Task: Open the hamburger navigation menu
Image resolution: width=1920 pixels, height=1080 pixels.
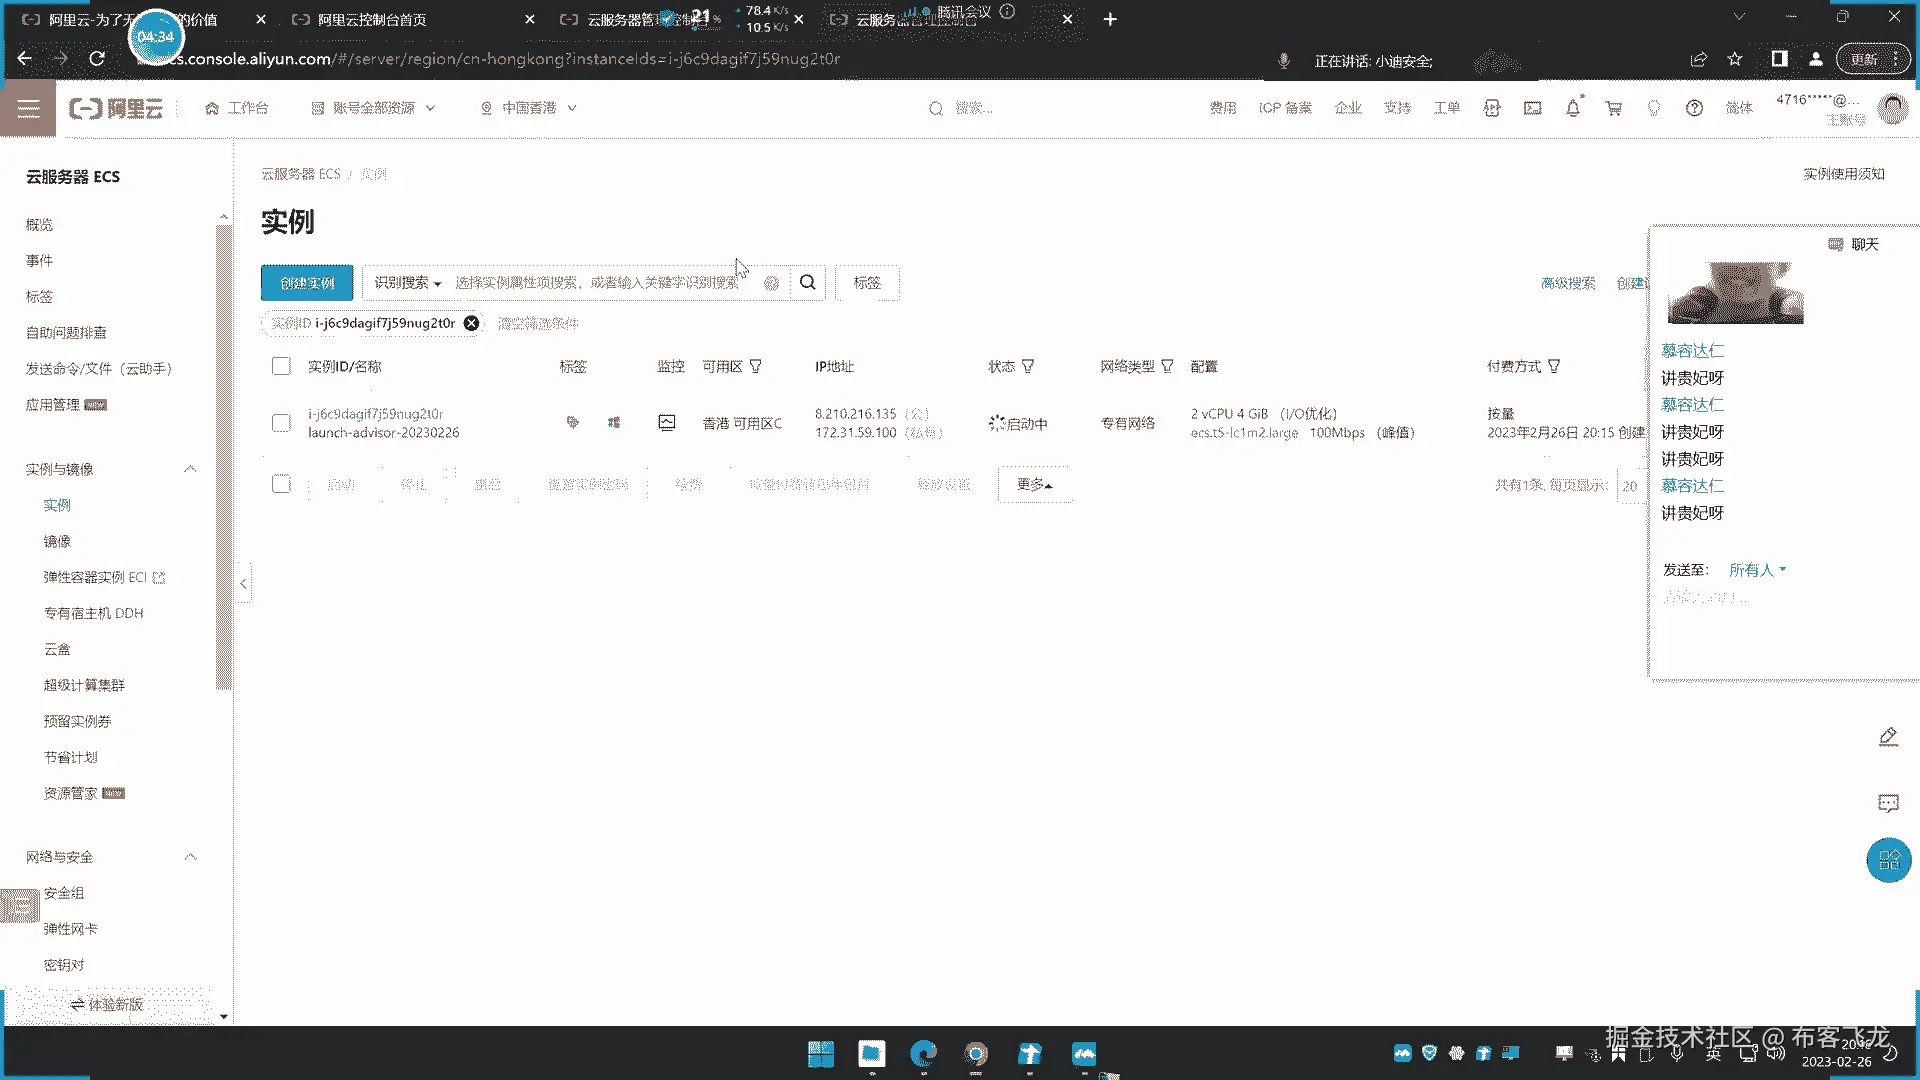Action: click(x=28, y=108)
